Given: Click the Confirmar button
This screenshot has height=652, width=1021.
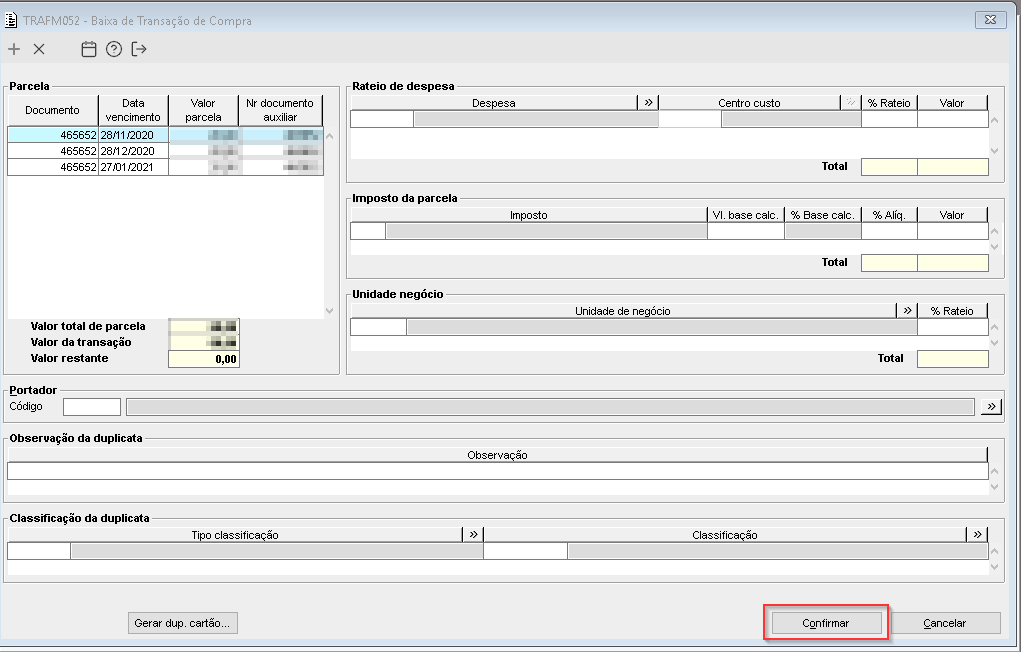Looking at the screenshot, I should (825, 623).
